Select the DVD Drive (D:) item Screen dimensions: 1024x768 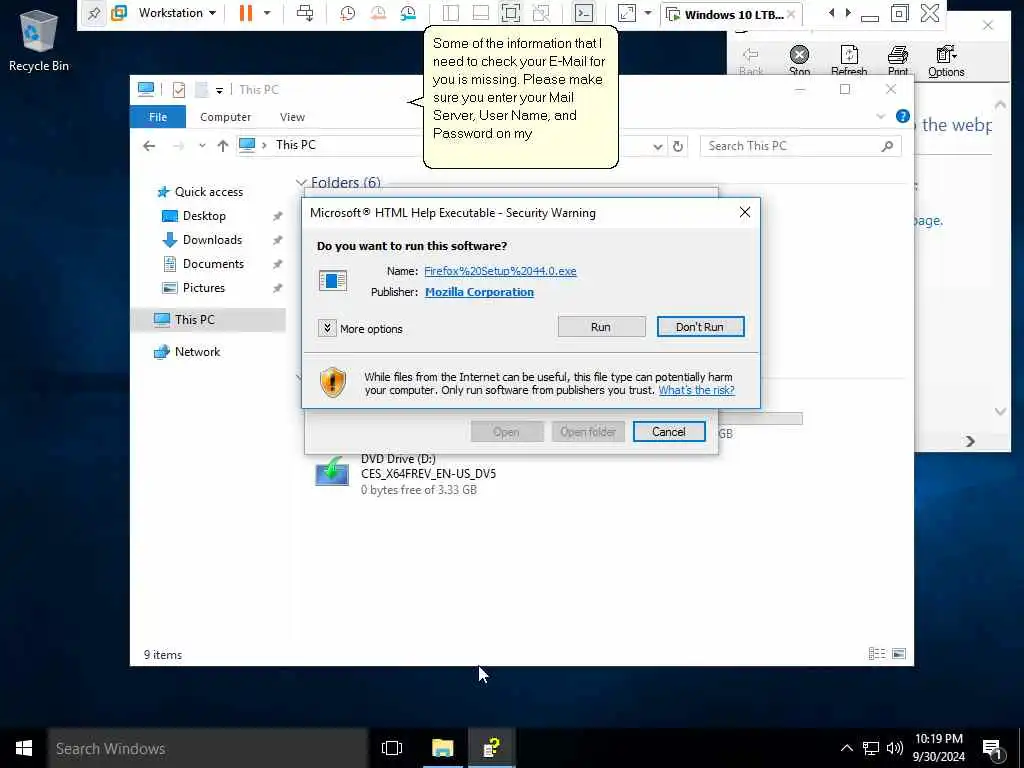tap(406, 474)
